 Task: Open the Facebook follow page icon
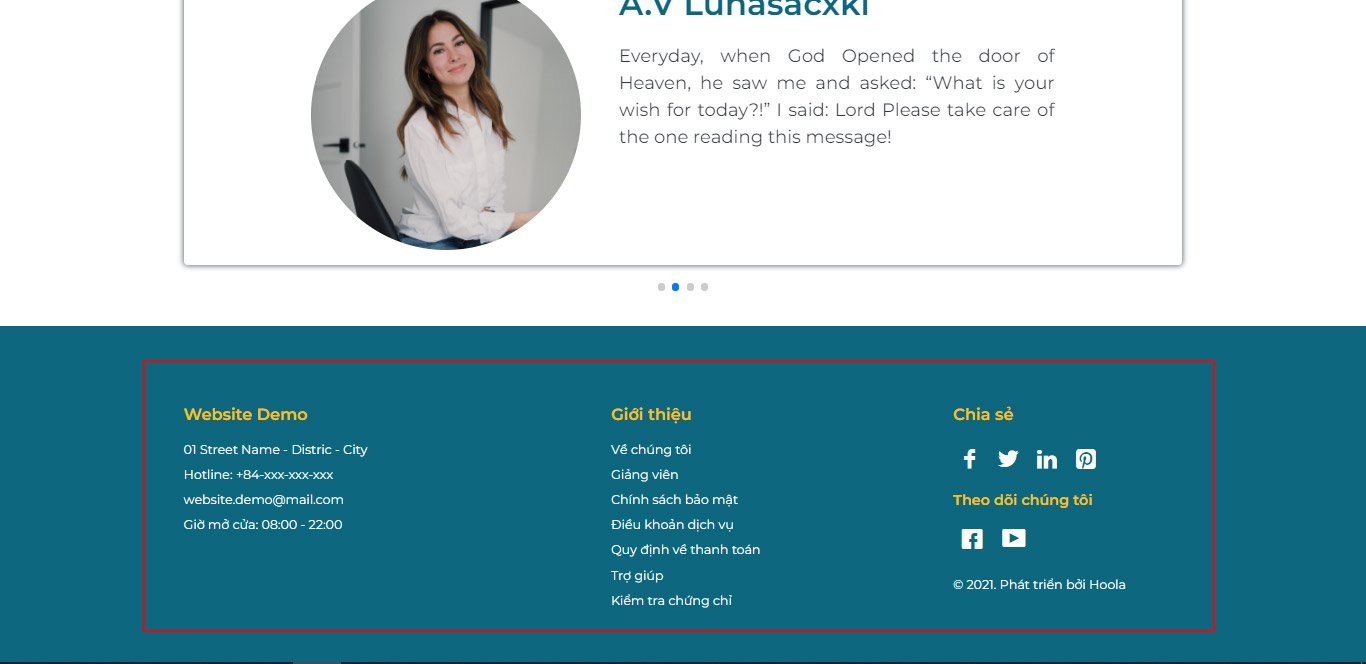point(972,539)
